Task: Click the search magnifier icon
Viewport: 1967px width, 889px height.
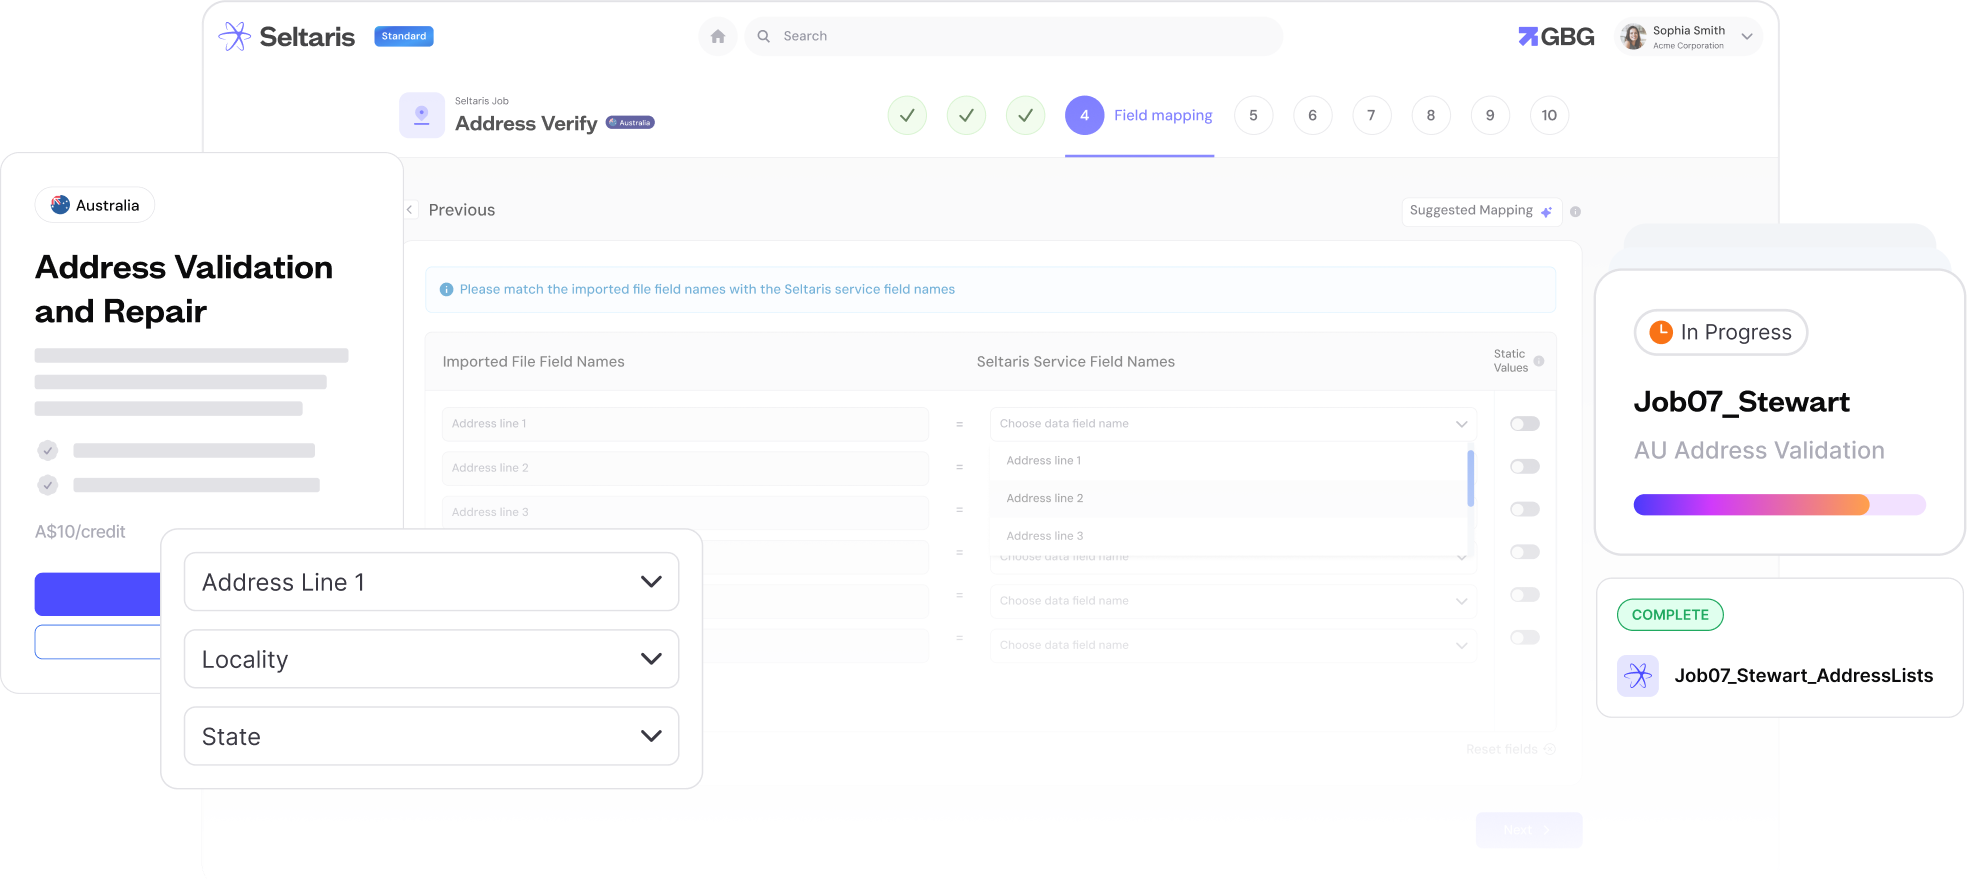Action: point(764,36)
